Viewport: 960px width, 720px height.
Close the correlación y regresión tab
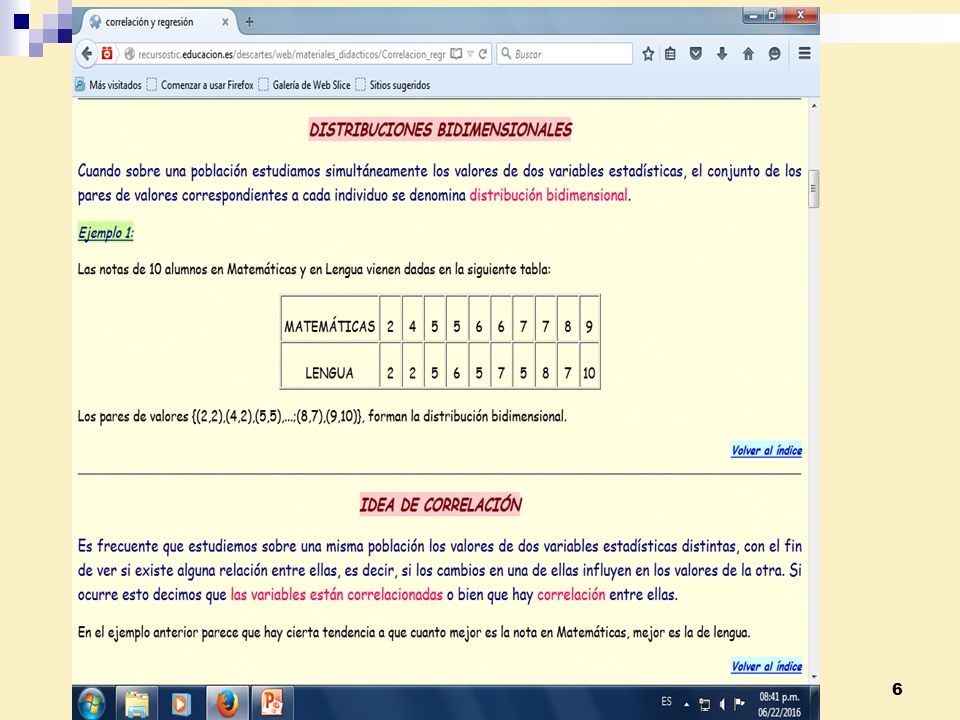click(225, 22)
